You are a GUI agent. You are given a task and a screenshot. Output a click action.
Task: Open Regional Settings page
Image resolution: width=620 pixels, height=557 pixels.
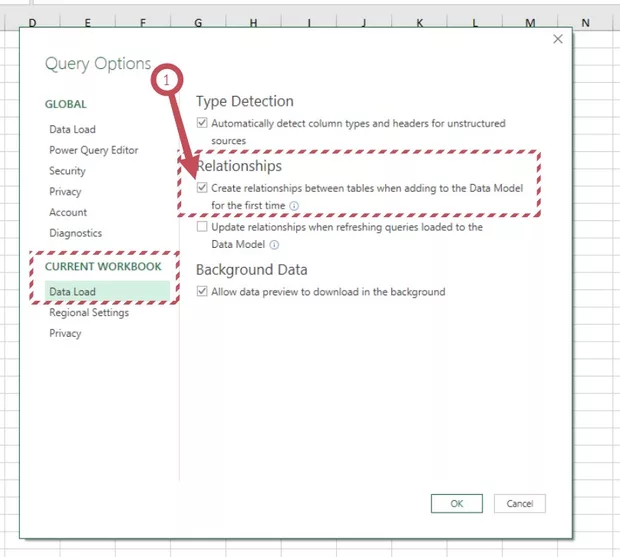pos(89,312)
